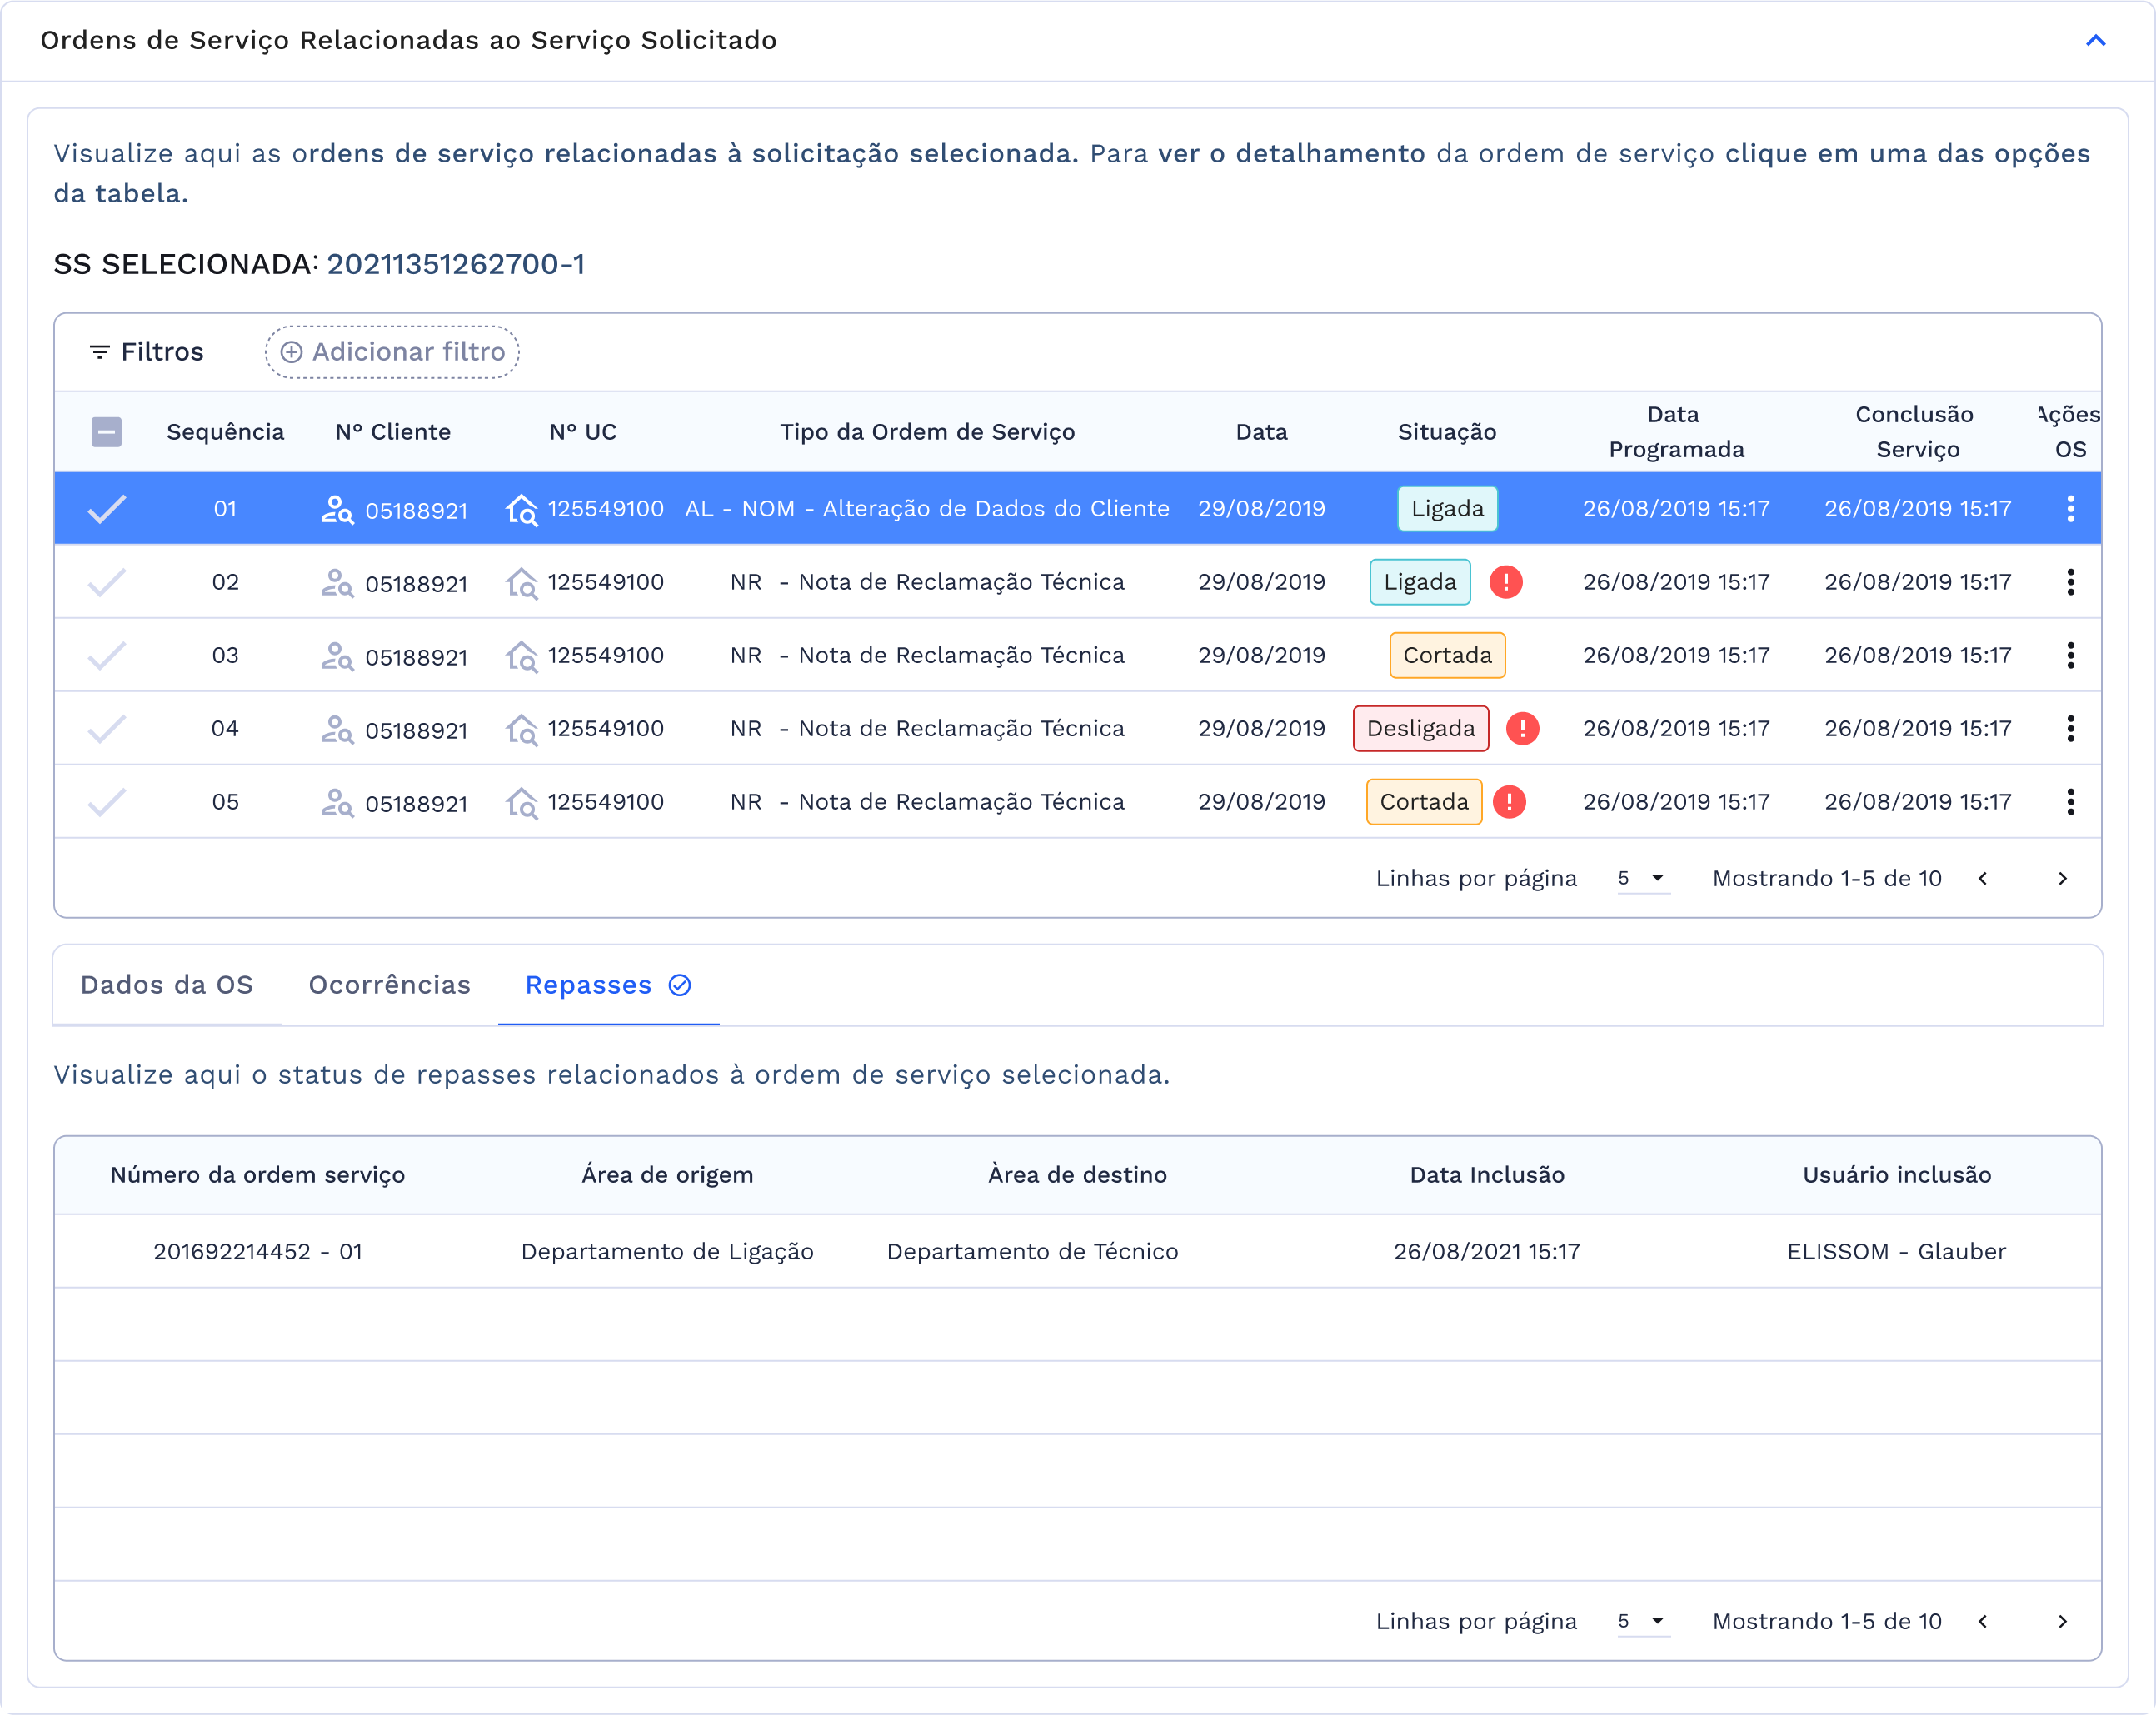This screenshot has width=2156, height=1715.
Task: Toggle the select-all checkbox in the table header
Action: 106,431
